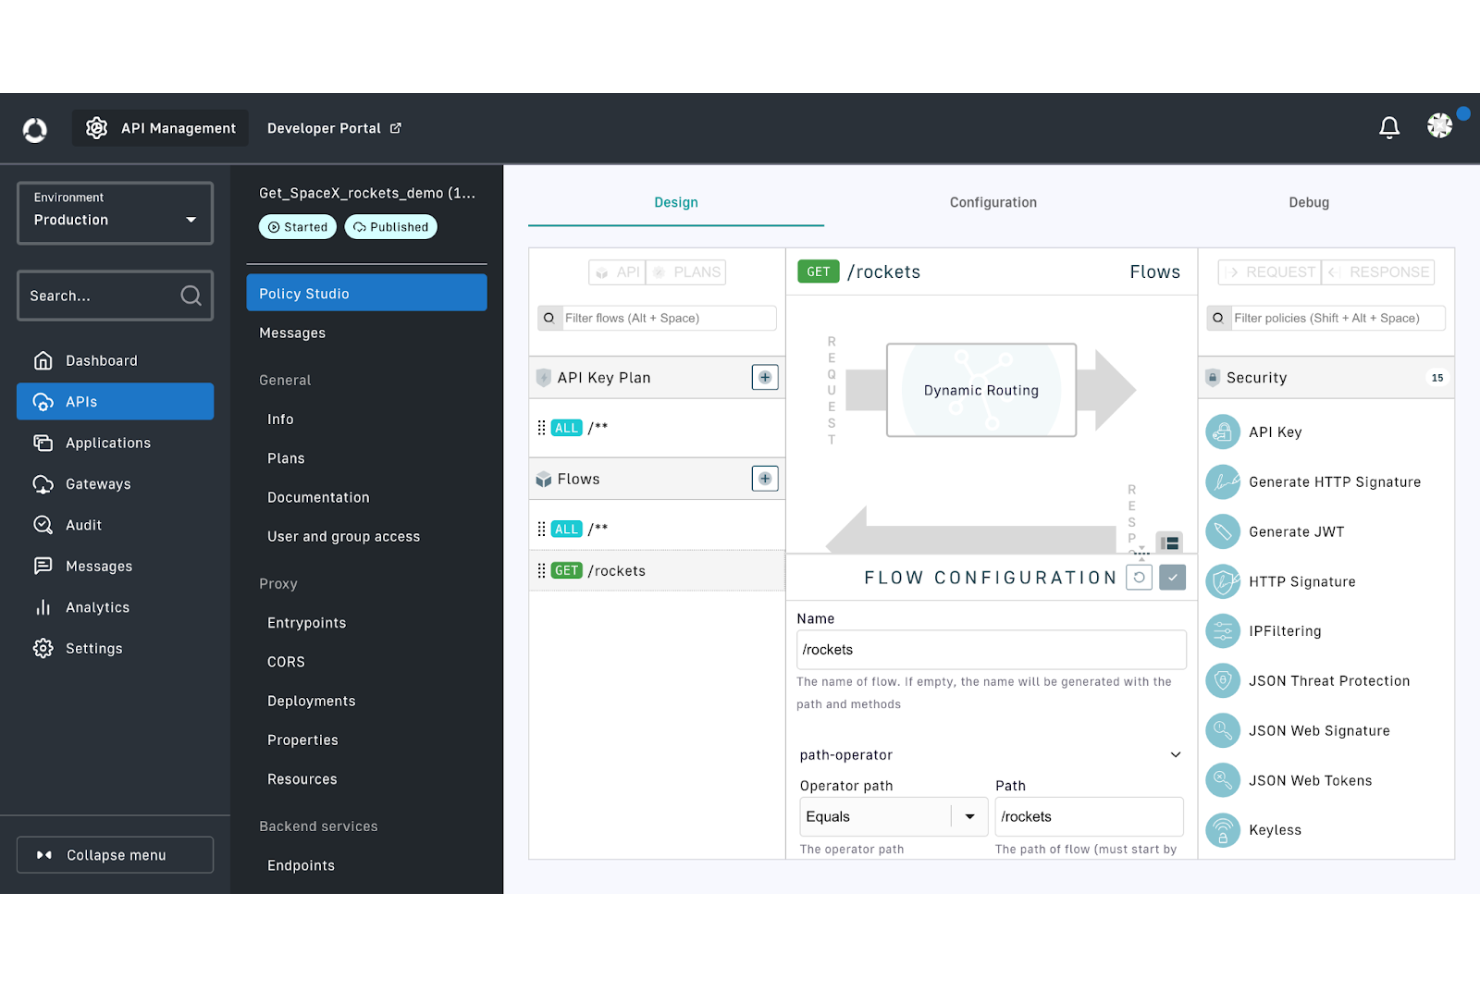Select the Generate JWT policy icon
The image size is (1480, 987).
pos(1222,531)
